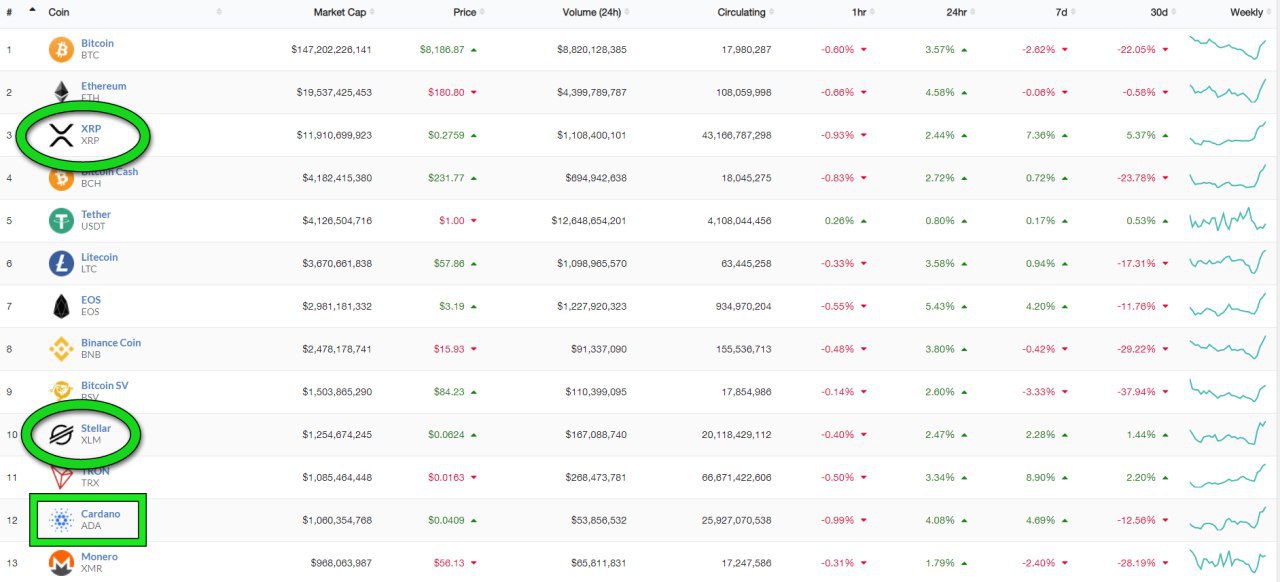
Task: View Tether weekly sparkline chart
Action: [1227, 219]
